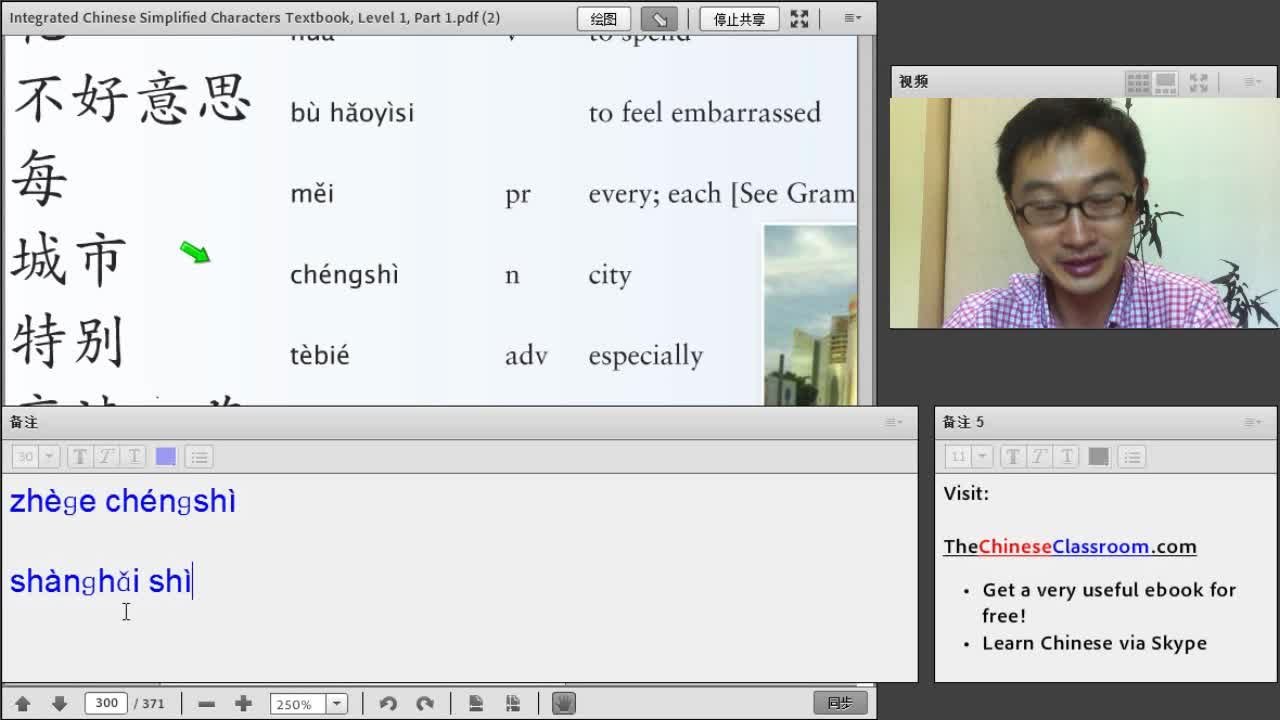
Task: Open the zoom level 250% dropdown
Action: [337, 704]
